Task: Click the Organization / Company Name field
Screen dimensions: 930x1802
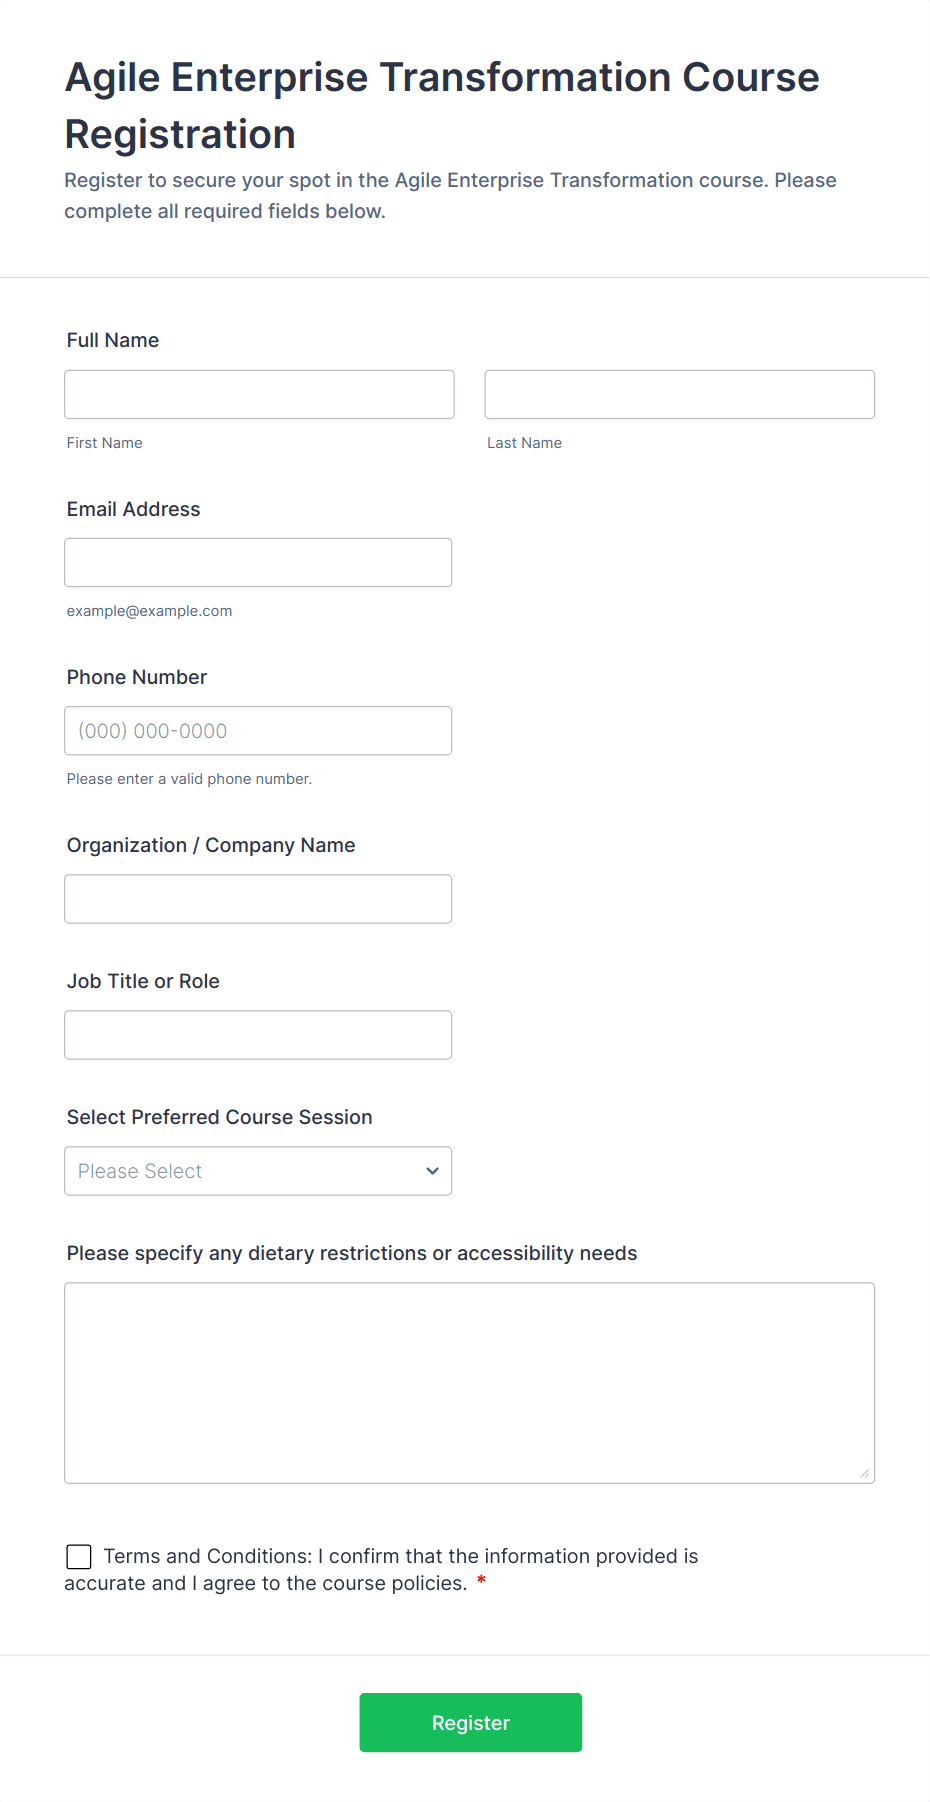Action: 258,898
